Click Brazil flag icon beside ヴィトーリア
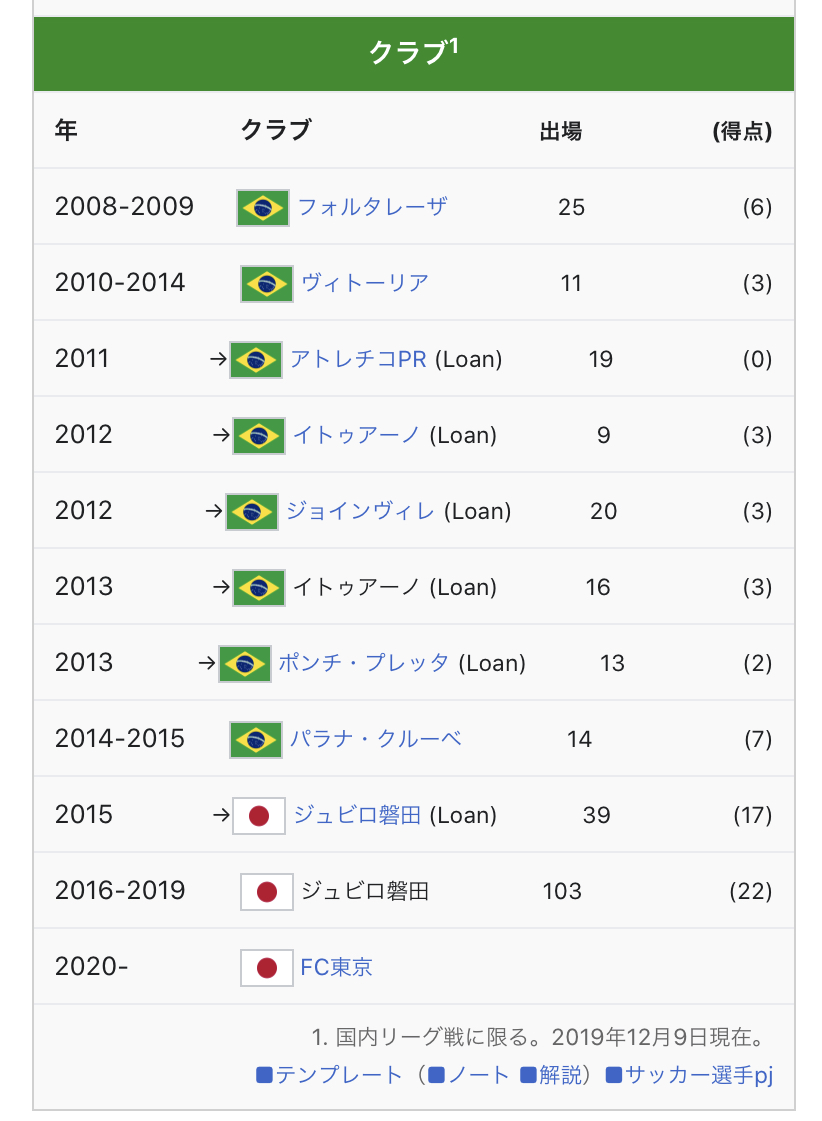Image resolution: width=822 pixels, height=1121 pixels. tap(267, 284)
